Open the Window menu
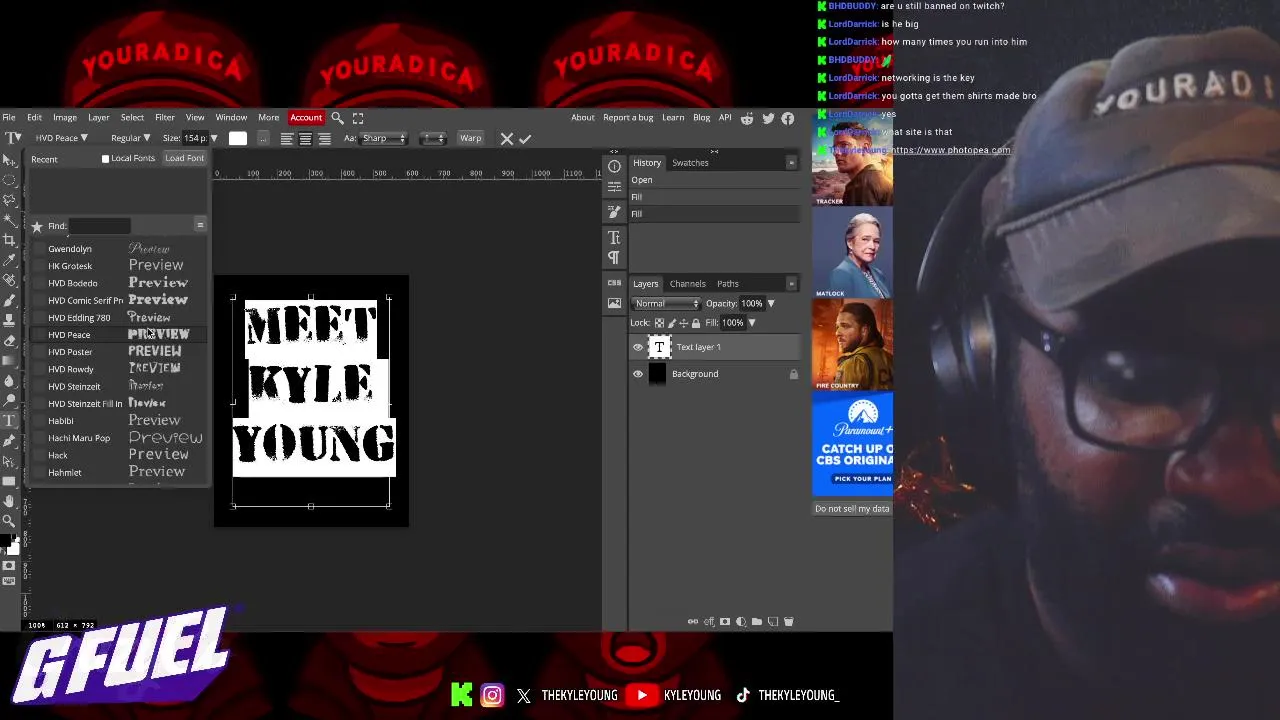 click(x=231, y=118)
